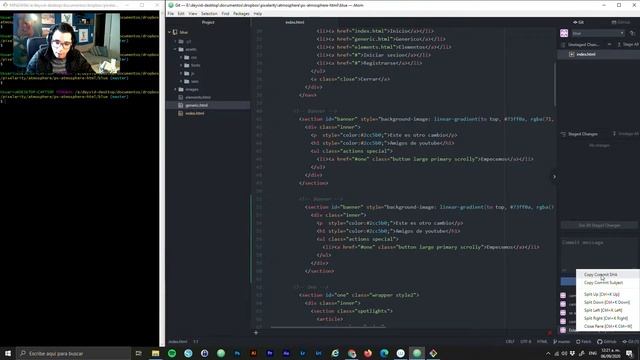The height and width of the screenshot is (360, 640).
Task: Expand the fonts folder
Action: 181,65
